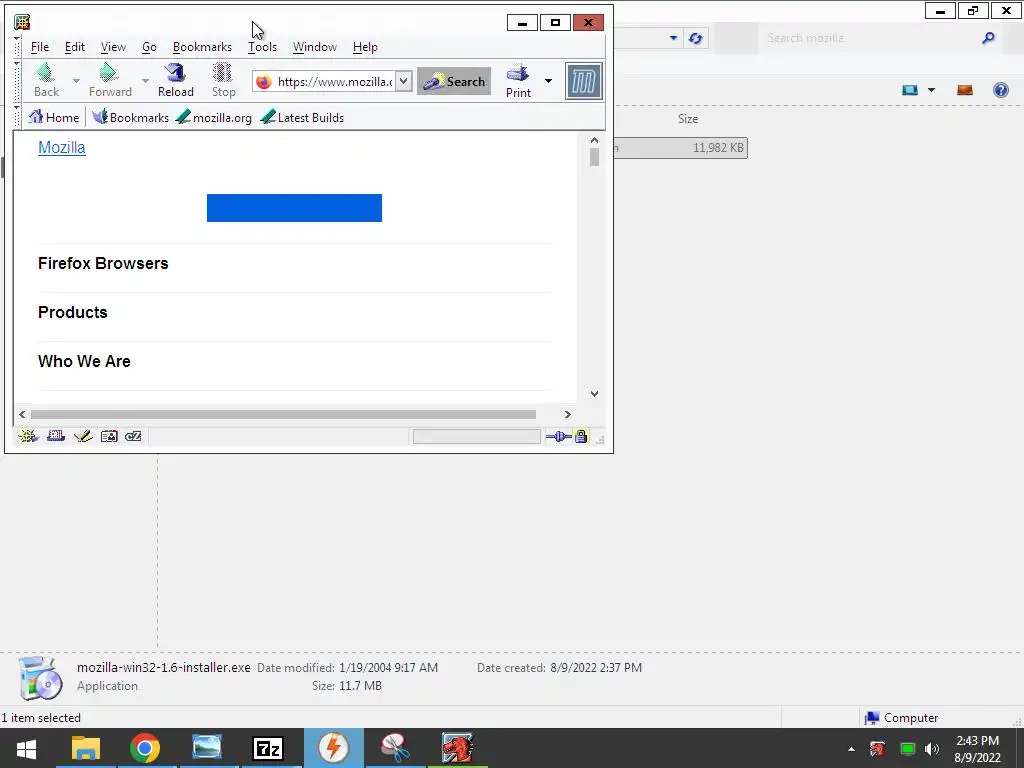Click the Explorer search magnifier icon

989,39
